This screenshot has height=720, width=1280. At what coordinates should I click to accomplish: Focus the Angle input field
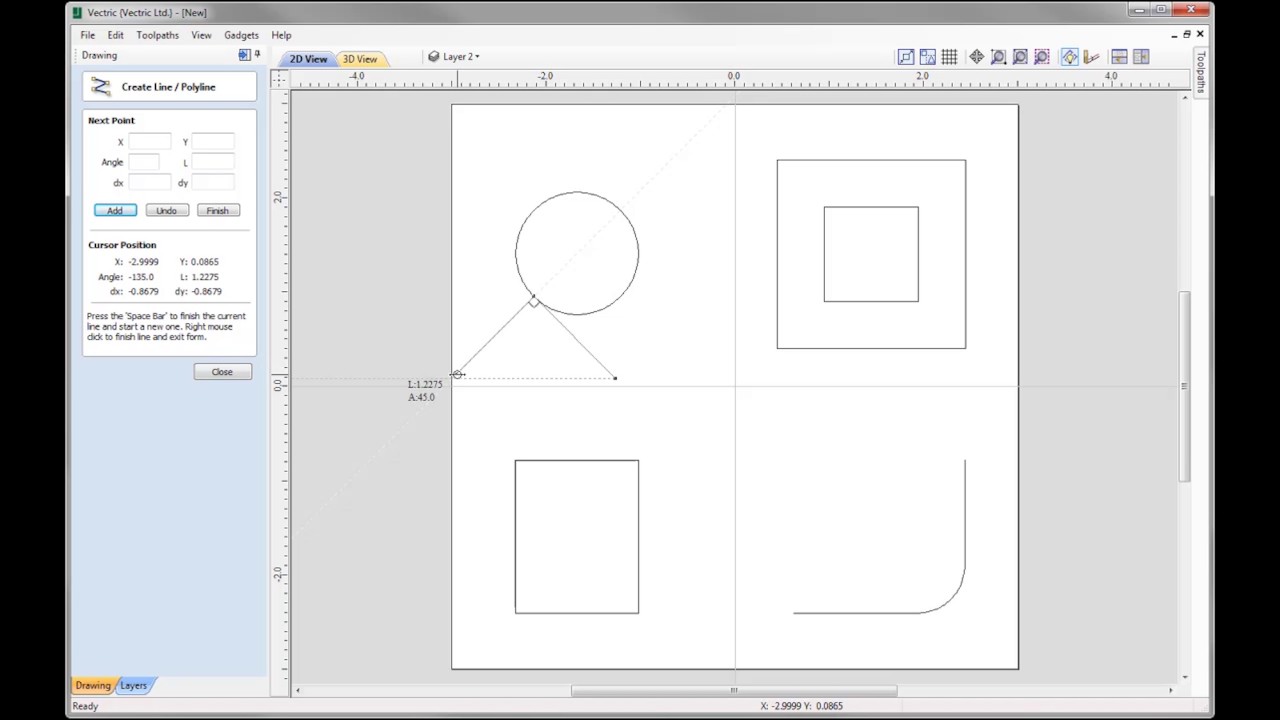144,162
